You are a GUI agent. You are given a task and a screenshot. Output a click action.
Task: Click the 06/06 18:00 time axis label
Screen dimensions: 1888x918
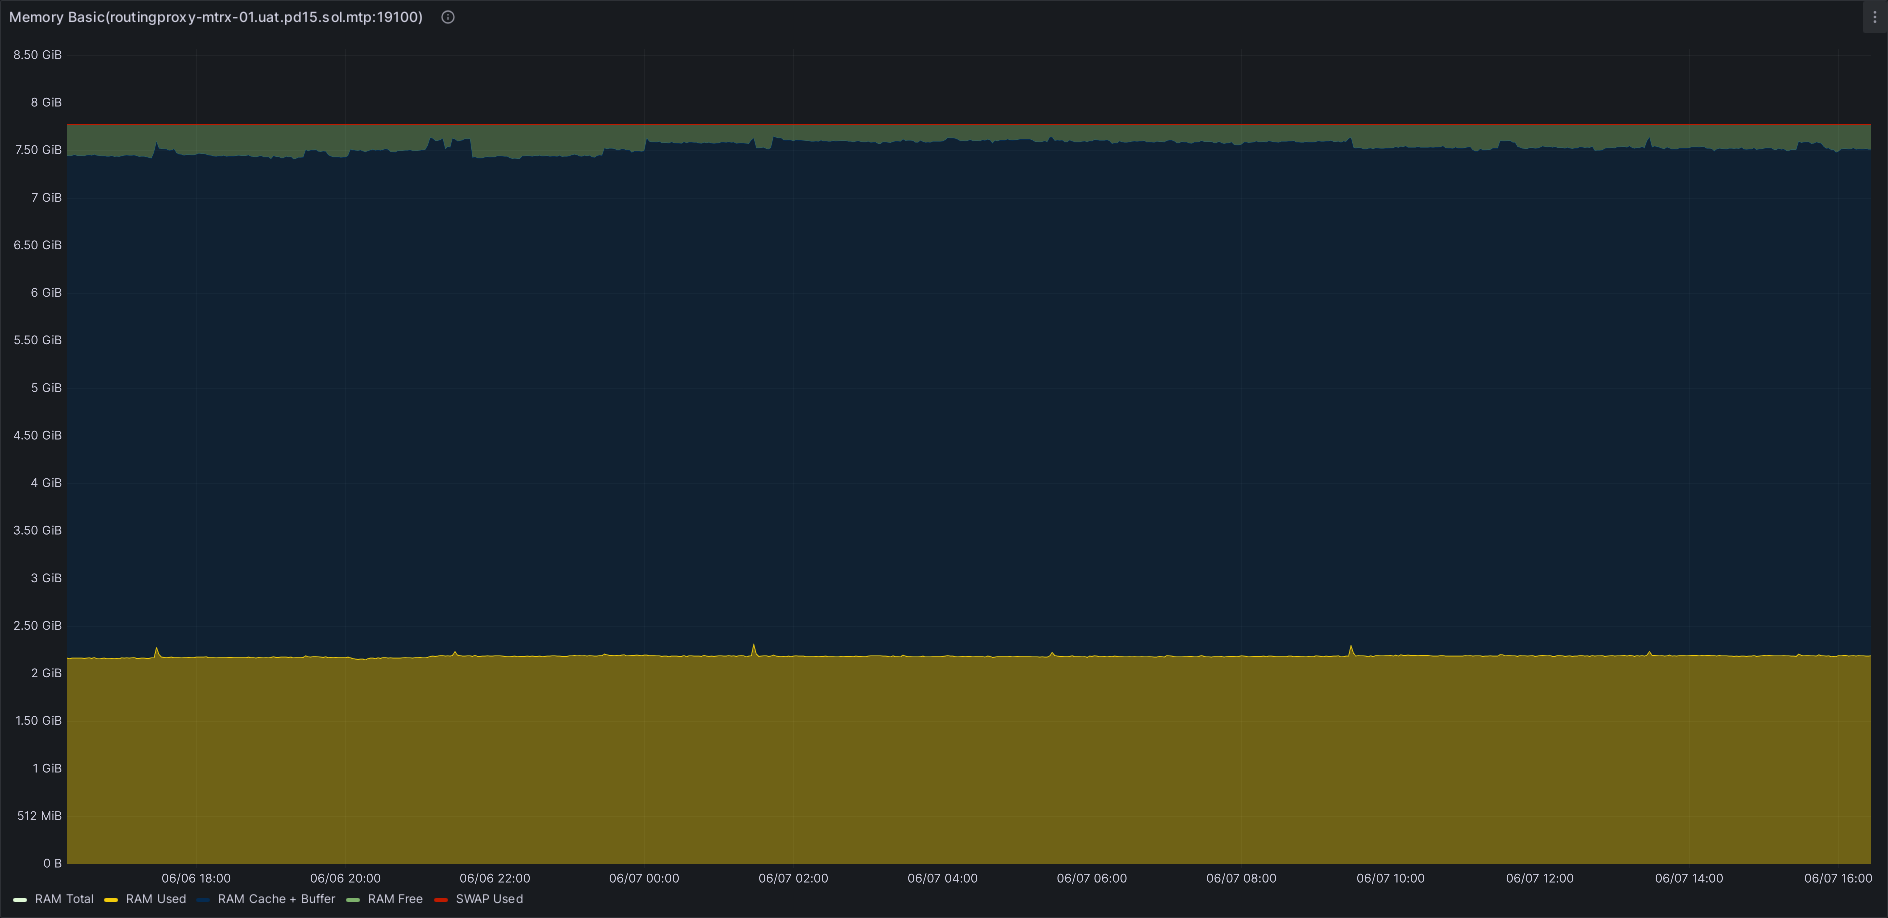196,878
